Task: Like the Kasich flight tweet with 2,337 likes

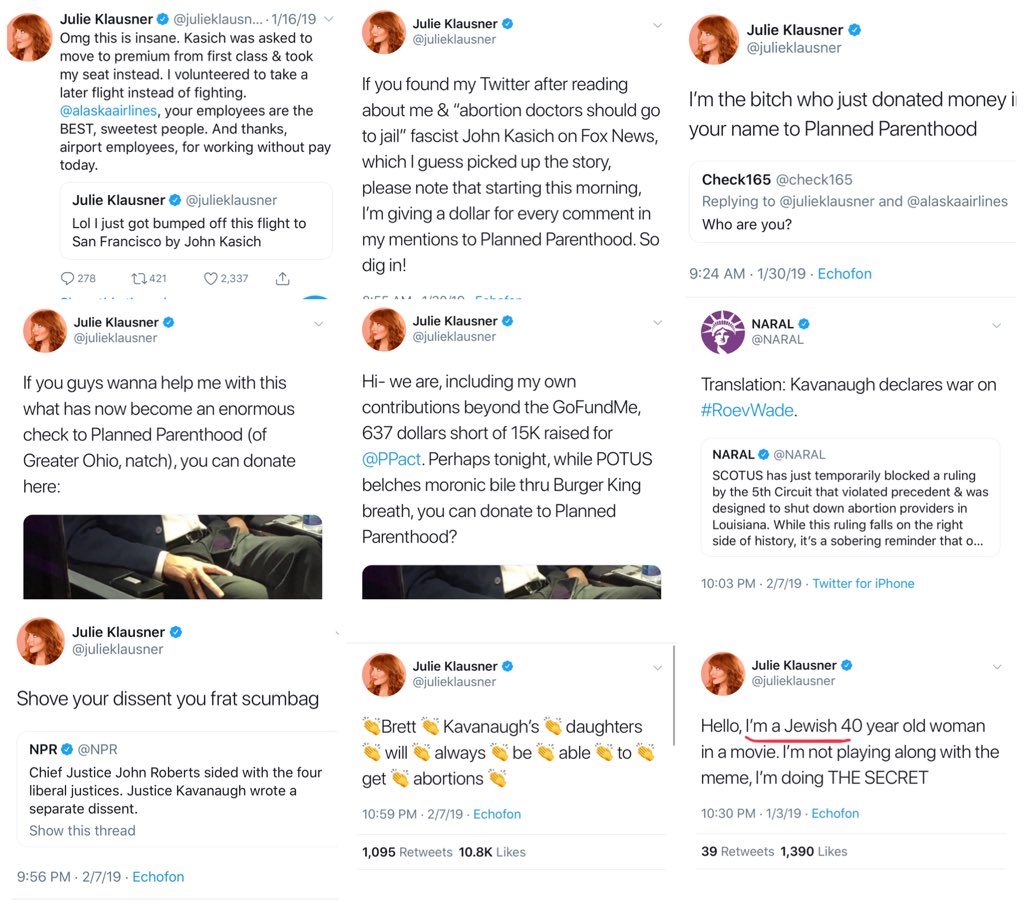Action: click(x=211, y=278)
